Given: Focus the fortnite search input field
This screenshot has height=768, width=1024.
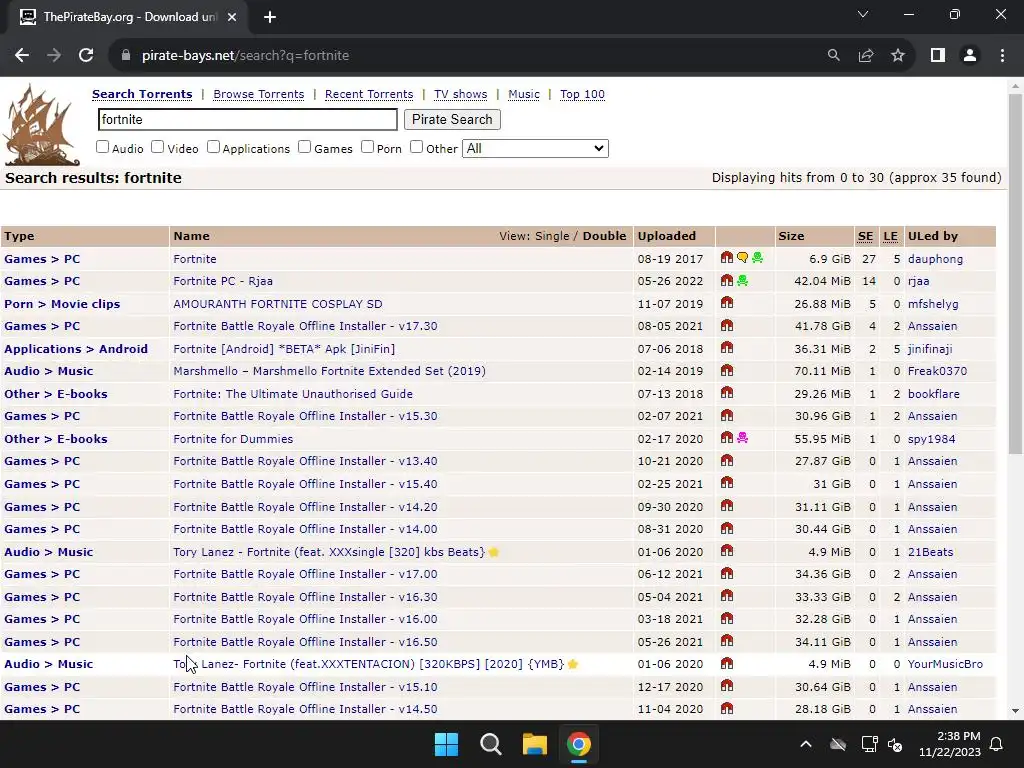Looking at the screenshot, I should (248, 120).
